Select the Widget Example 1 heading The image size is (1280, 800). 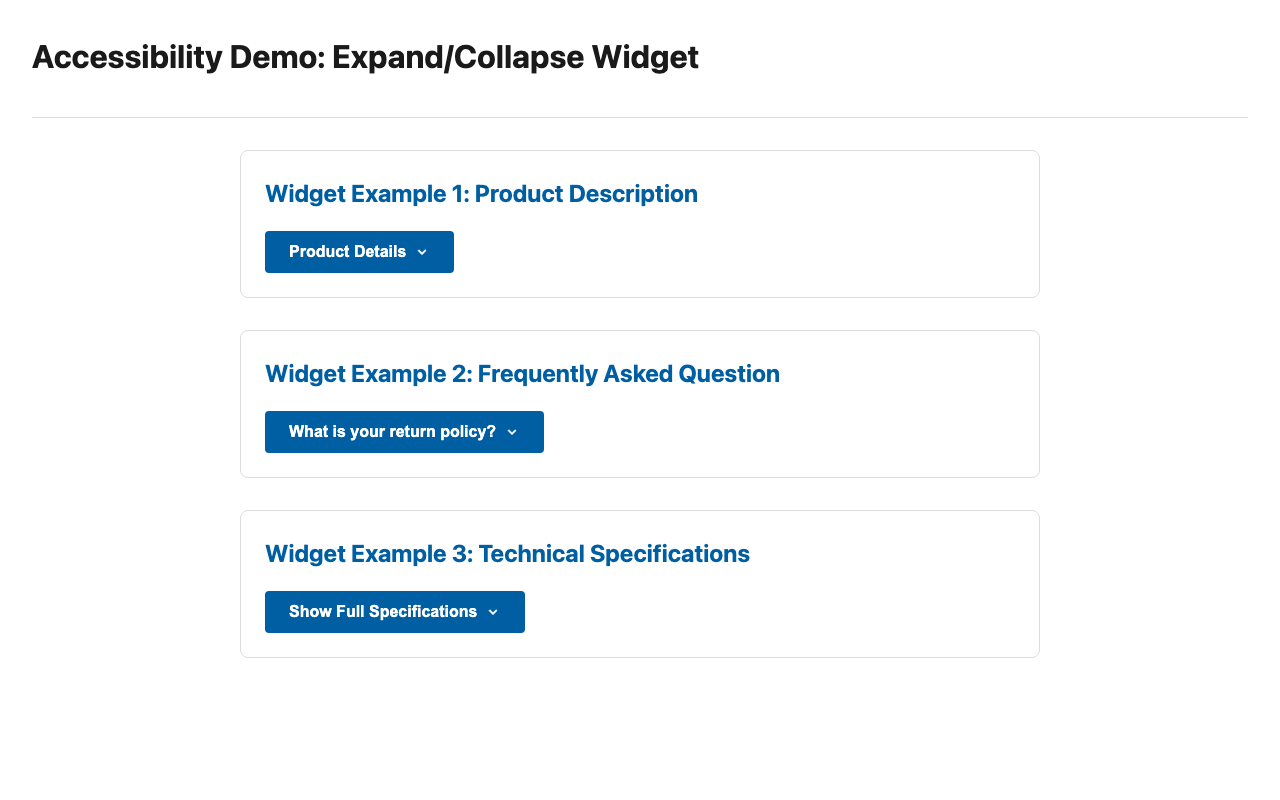(481, 194)
